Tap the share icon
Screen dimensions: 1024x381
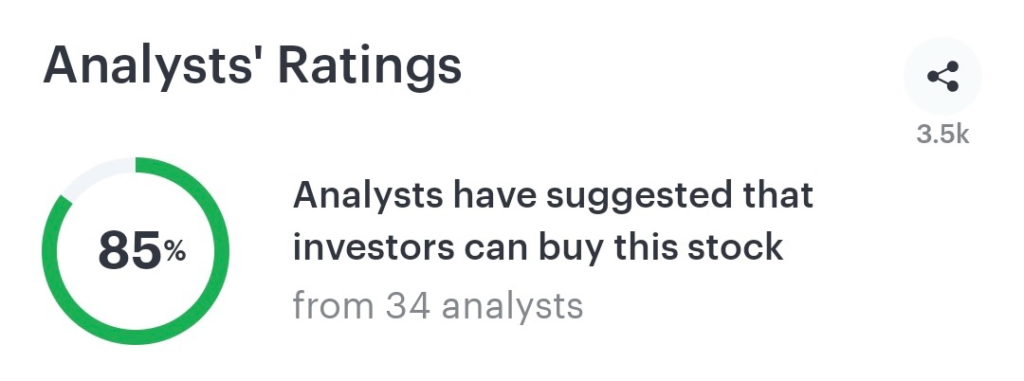pyautogui.click(x=943, y=76)
